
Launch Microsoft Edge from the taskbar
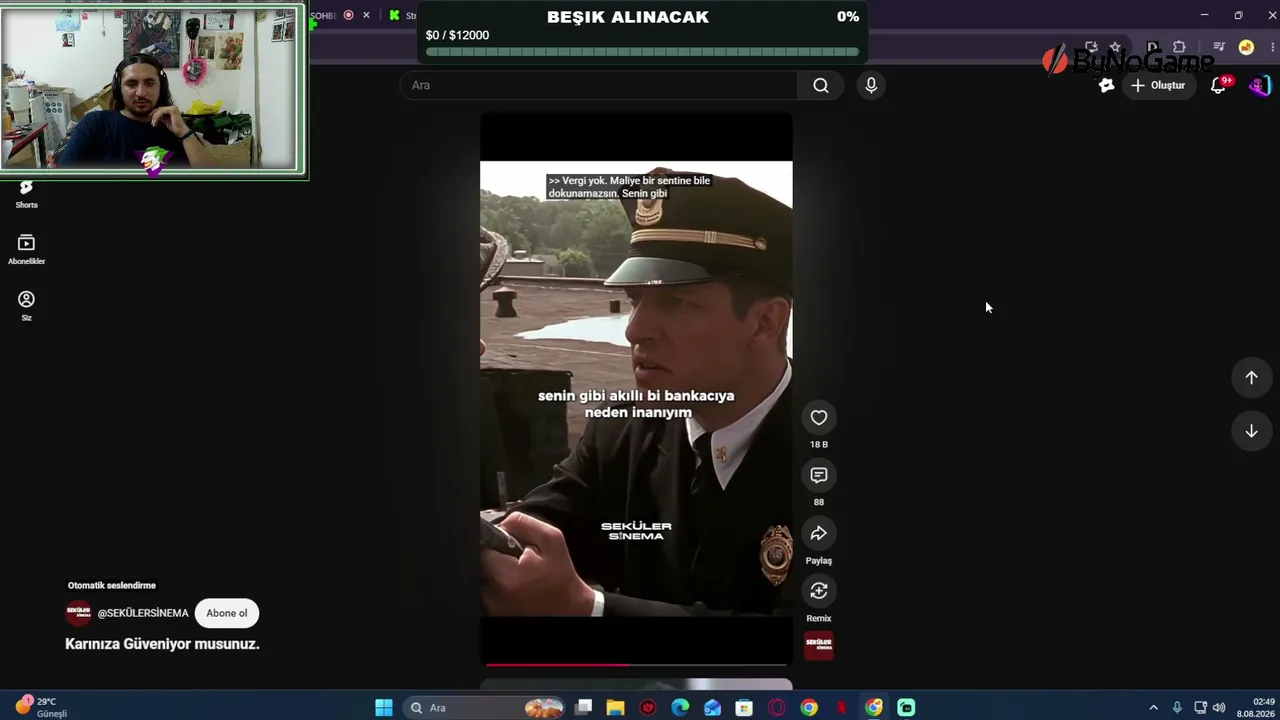680,708
